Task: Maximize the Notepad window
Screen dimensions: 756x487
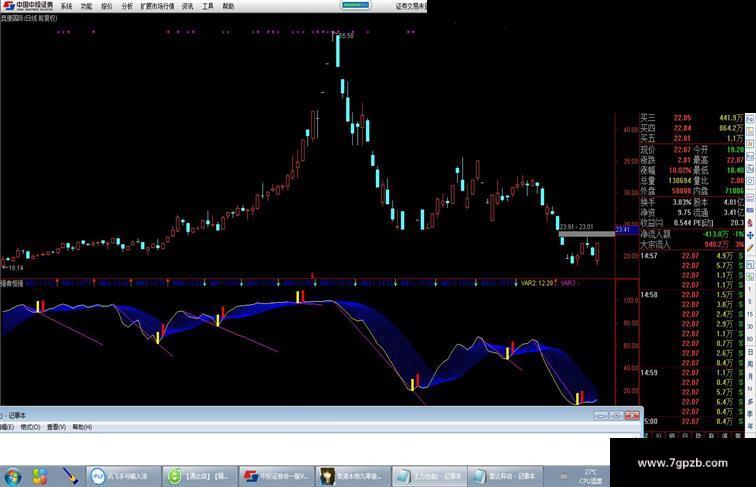Action: tap(617, 415)
